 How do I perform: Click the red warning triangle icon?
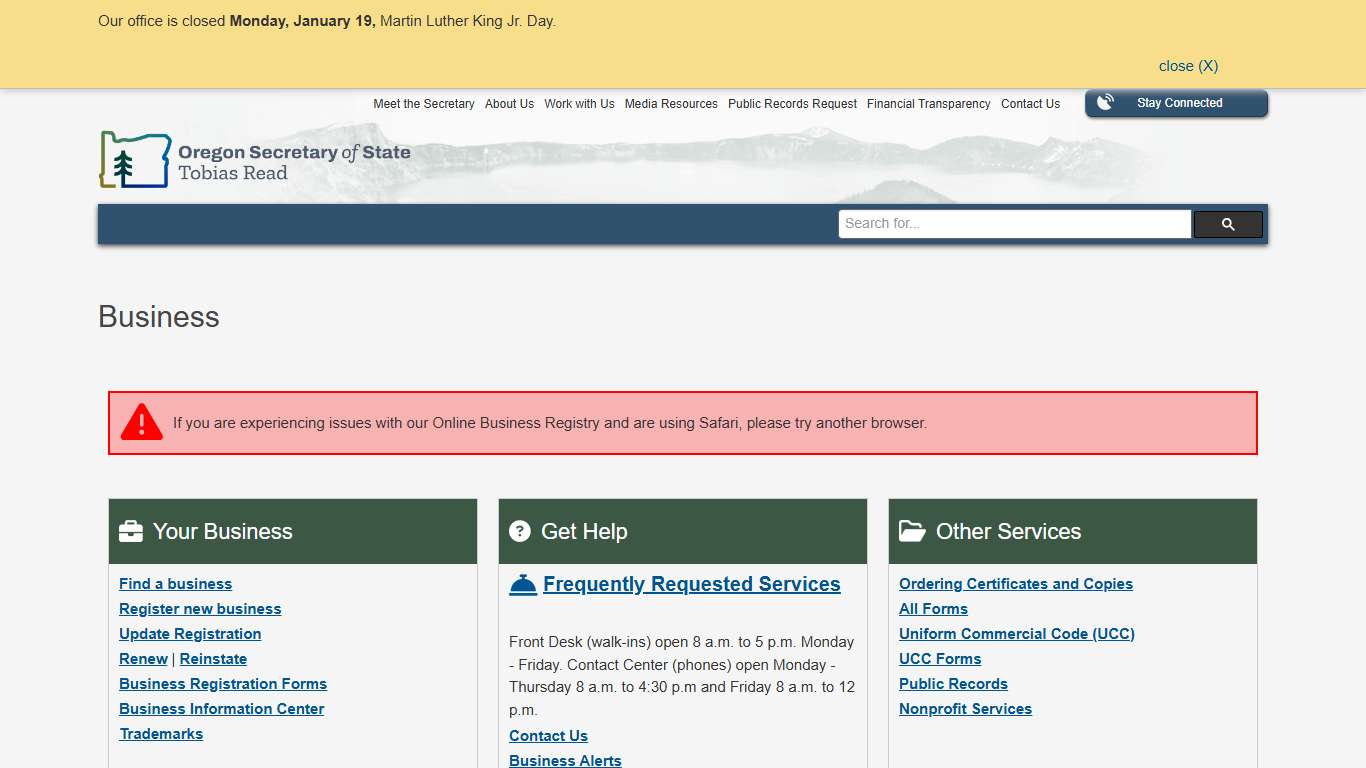142,423
